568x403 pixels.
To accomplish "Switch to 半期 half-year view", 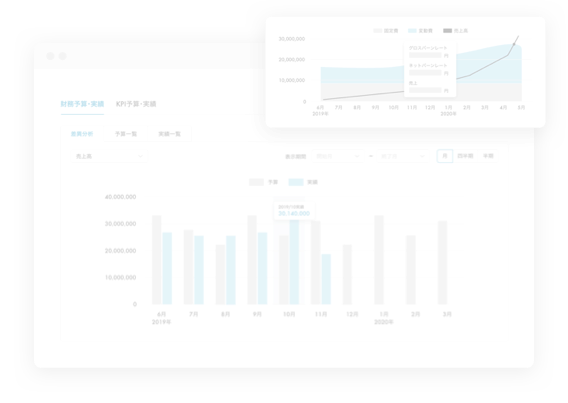I will click(488, 156).
